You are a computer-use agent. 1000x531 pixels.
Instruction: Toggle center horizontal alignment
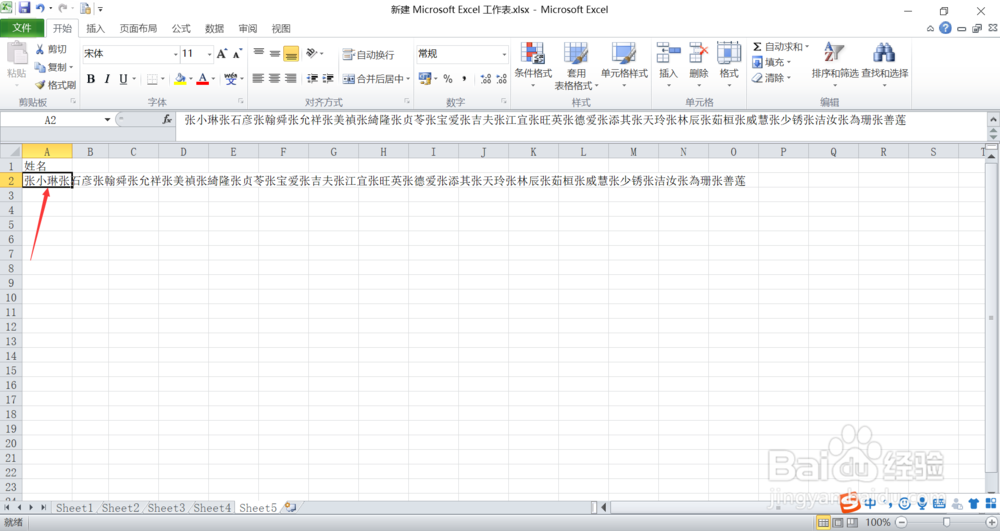(274, 79)
